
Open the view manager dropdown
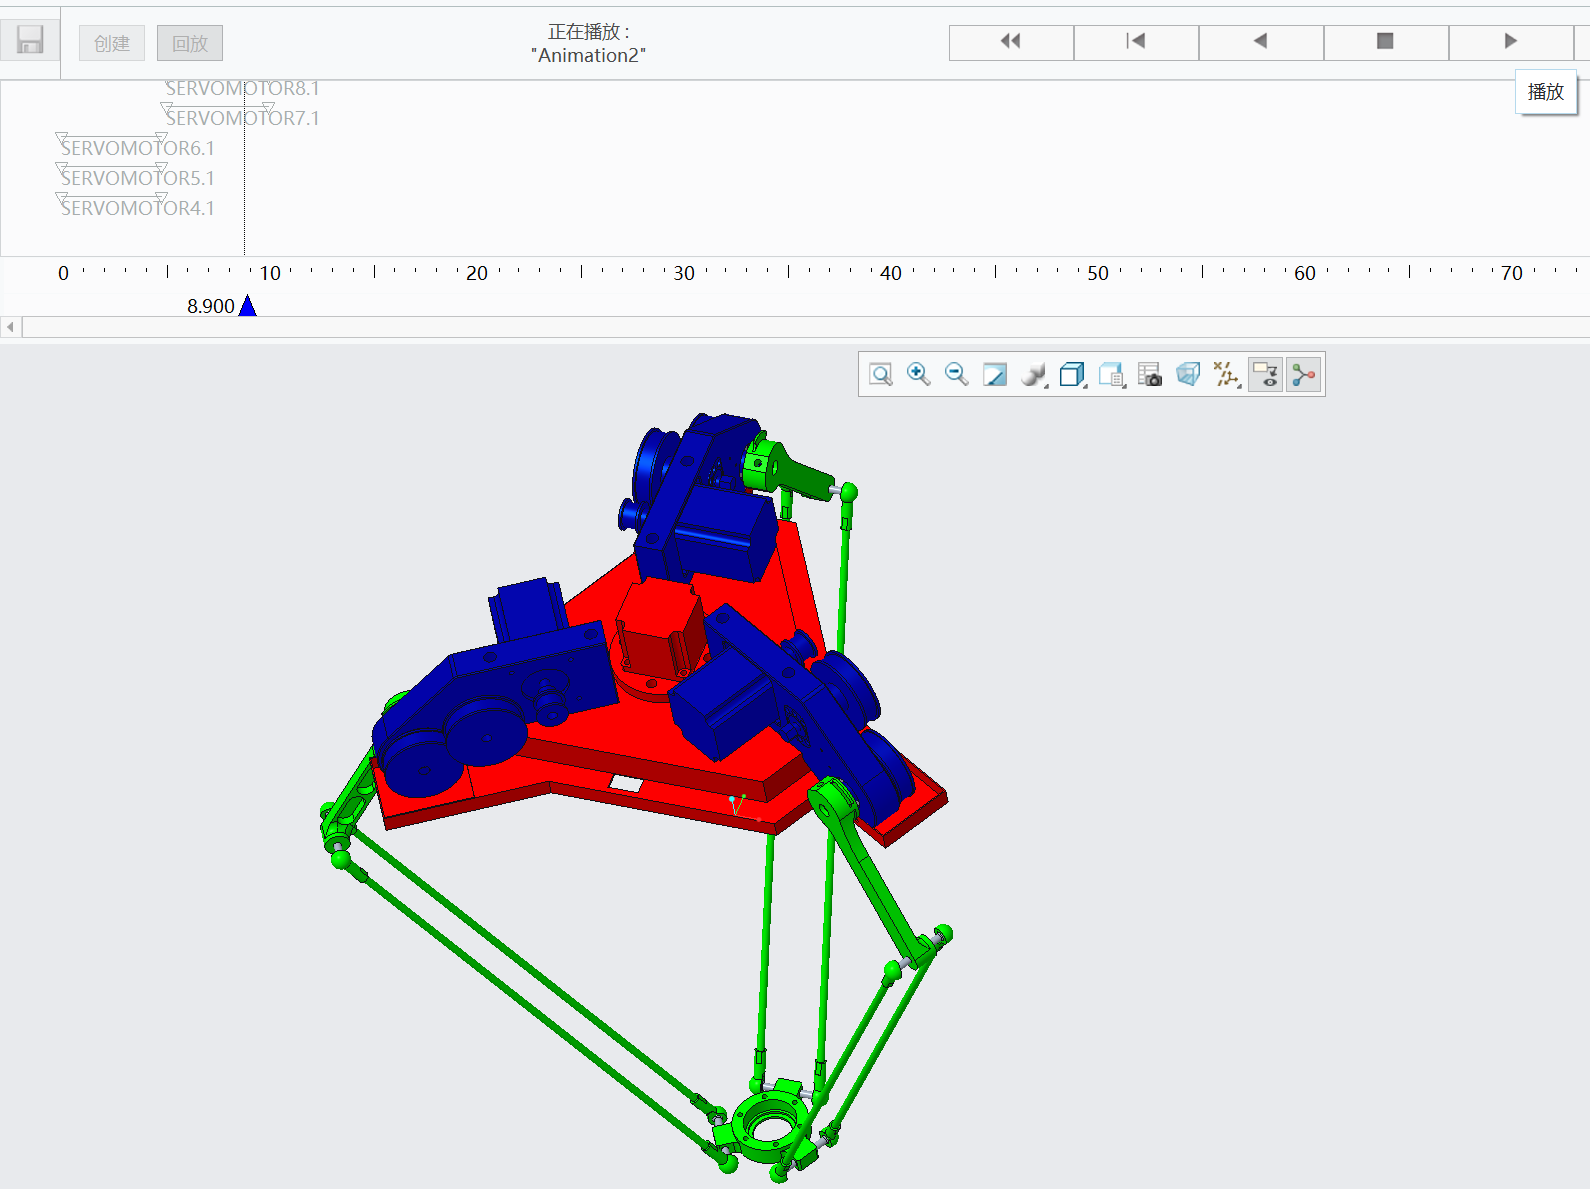1112,375
